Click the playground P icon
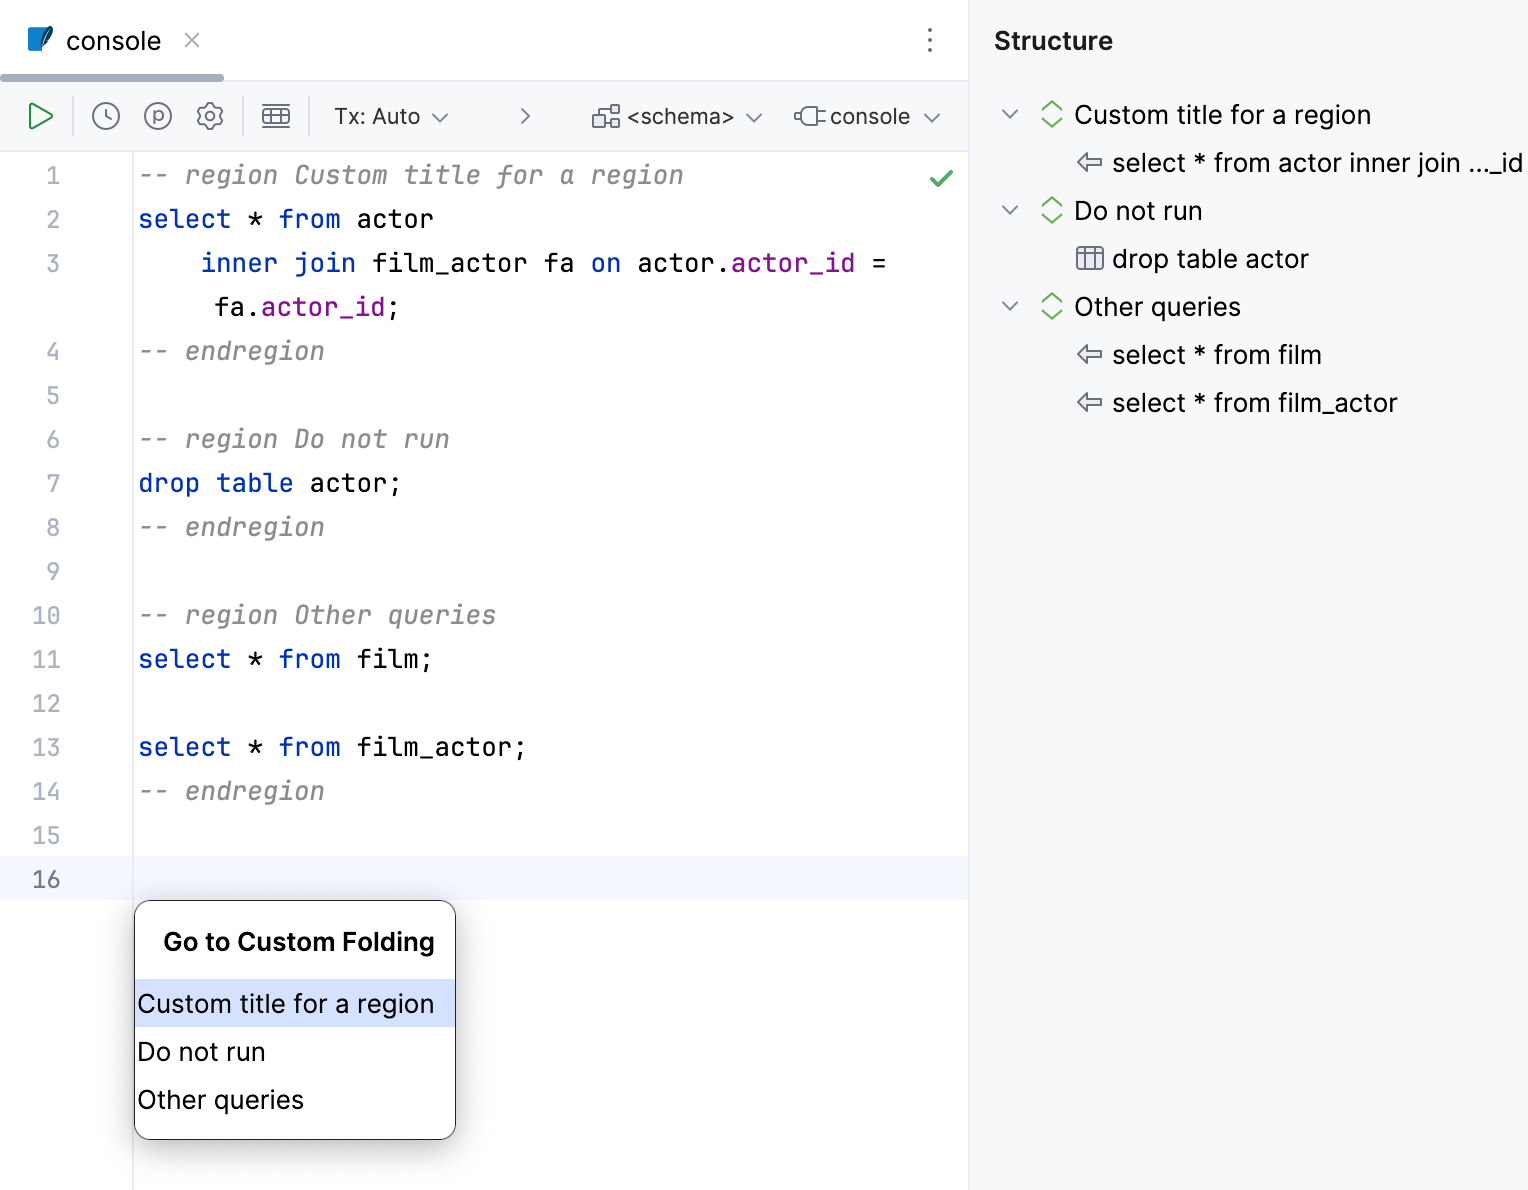 (158, 116)
